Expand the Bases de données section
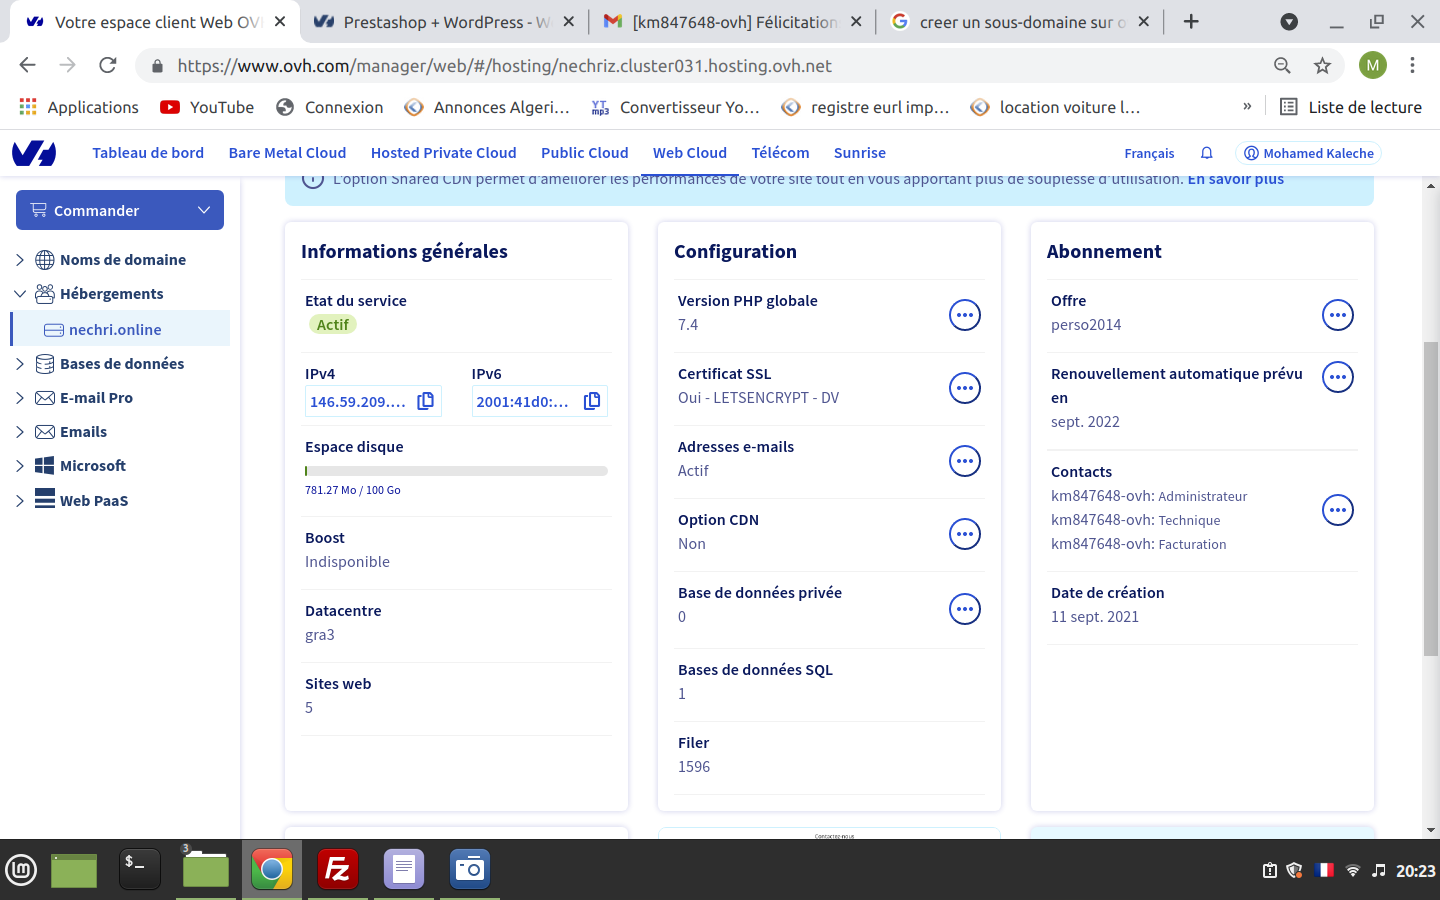This screenshot has height=900, width=1440. click(x=20, y=364)
